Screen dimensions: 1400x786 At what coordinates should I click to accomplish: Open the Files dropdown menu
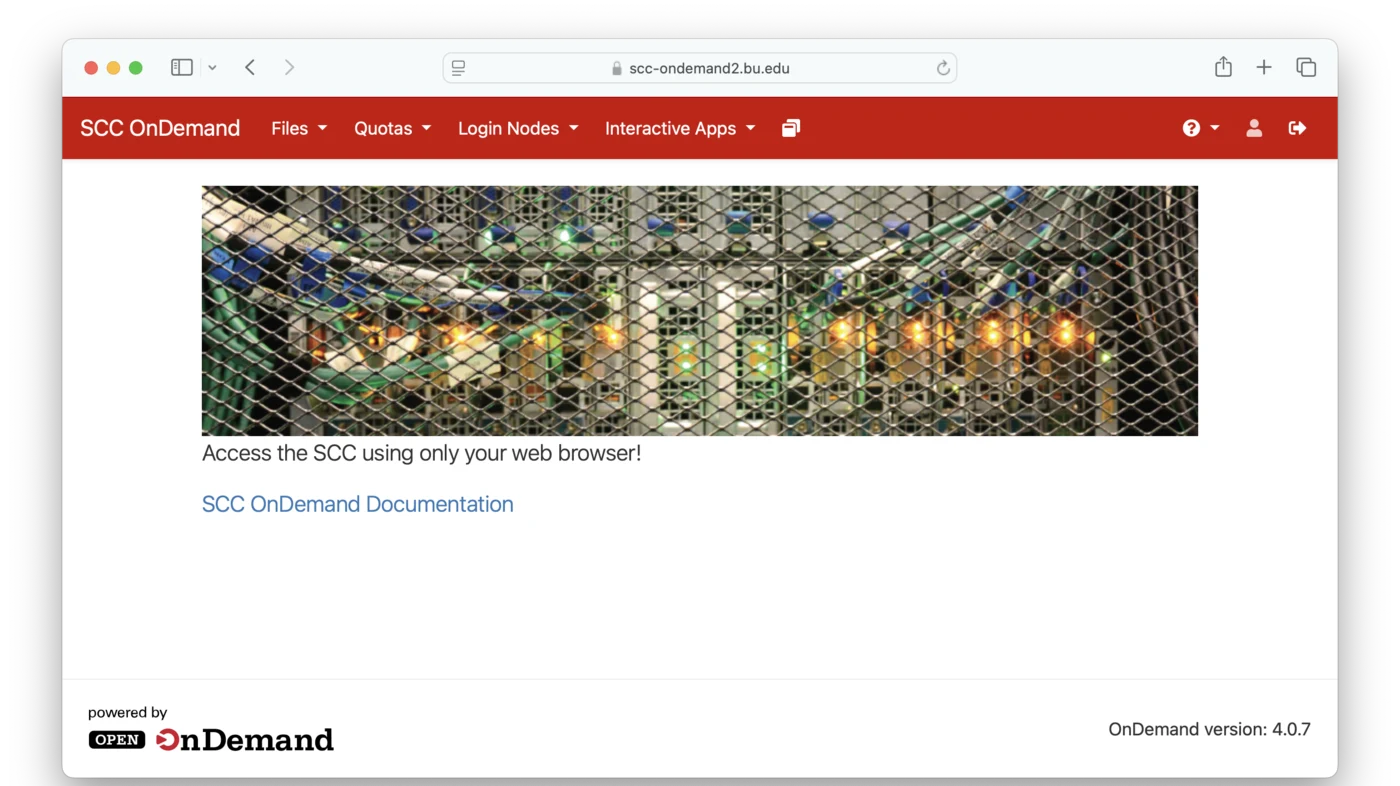click(299, 128)
